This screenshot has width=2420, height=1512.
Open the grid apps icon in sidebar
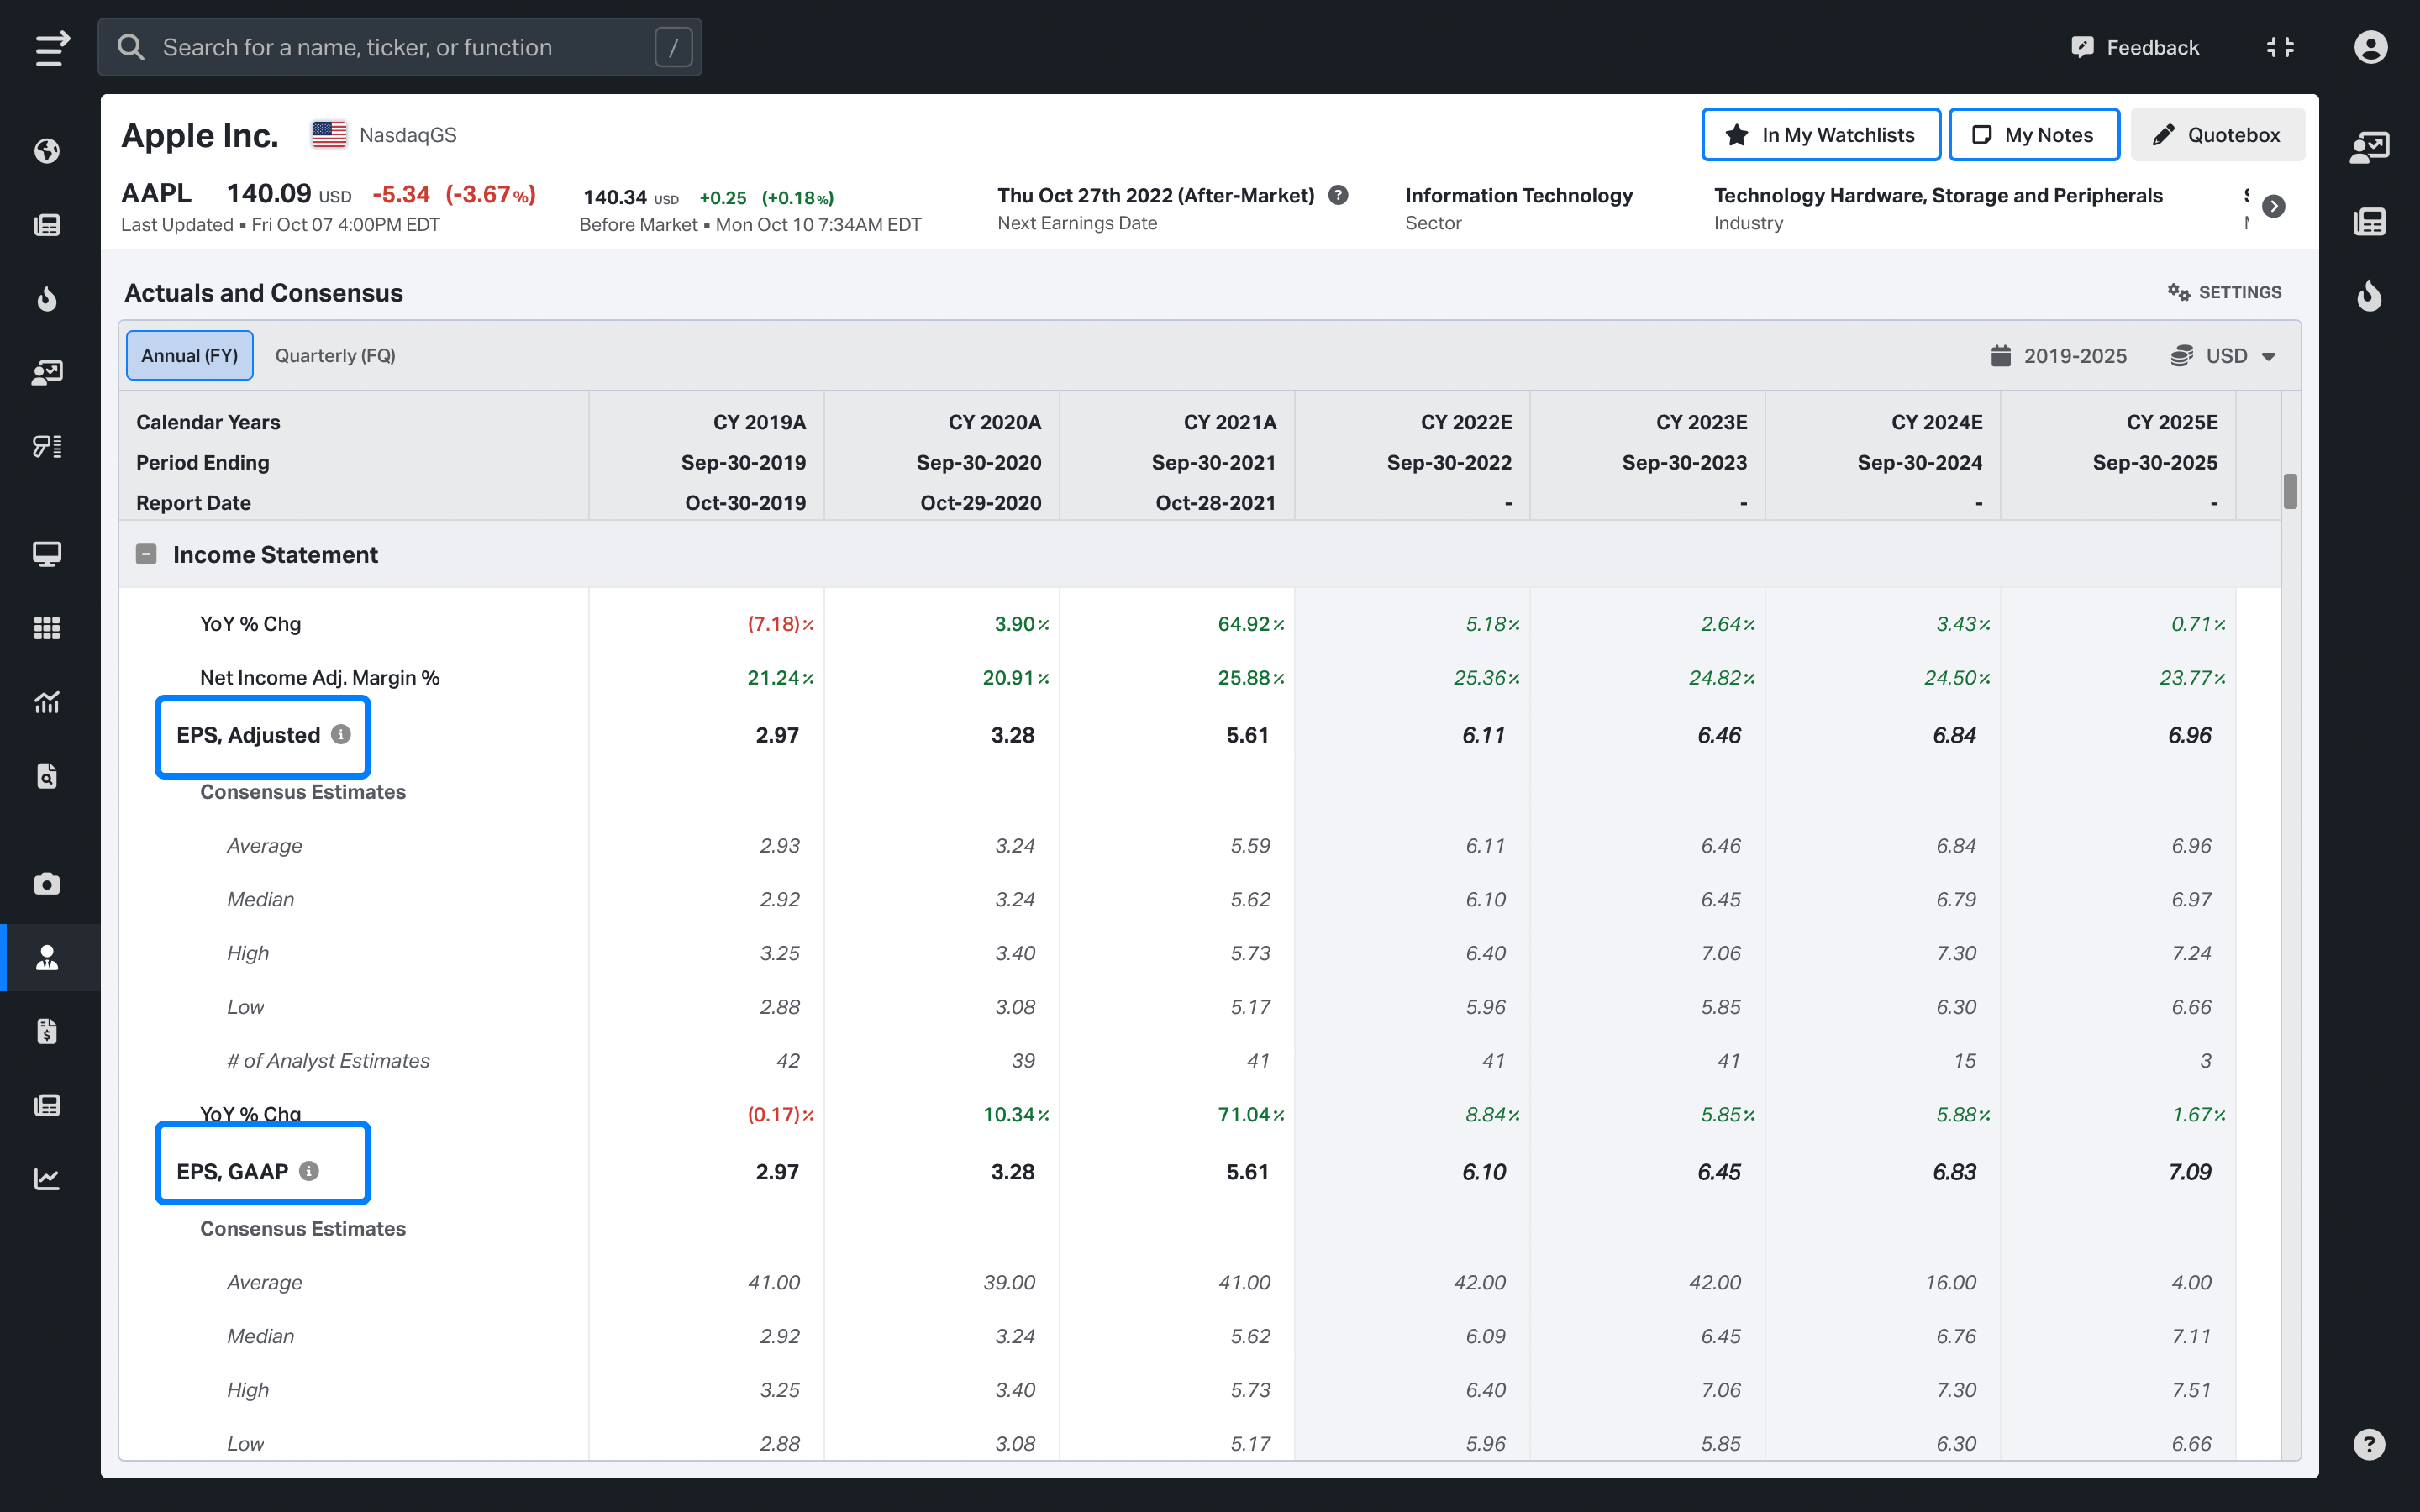click(47, 628)
